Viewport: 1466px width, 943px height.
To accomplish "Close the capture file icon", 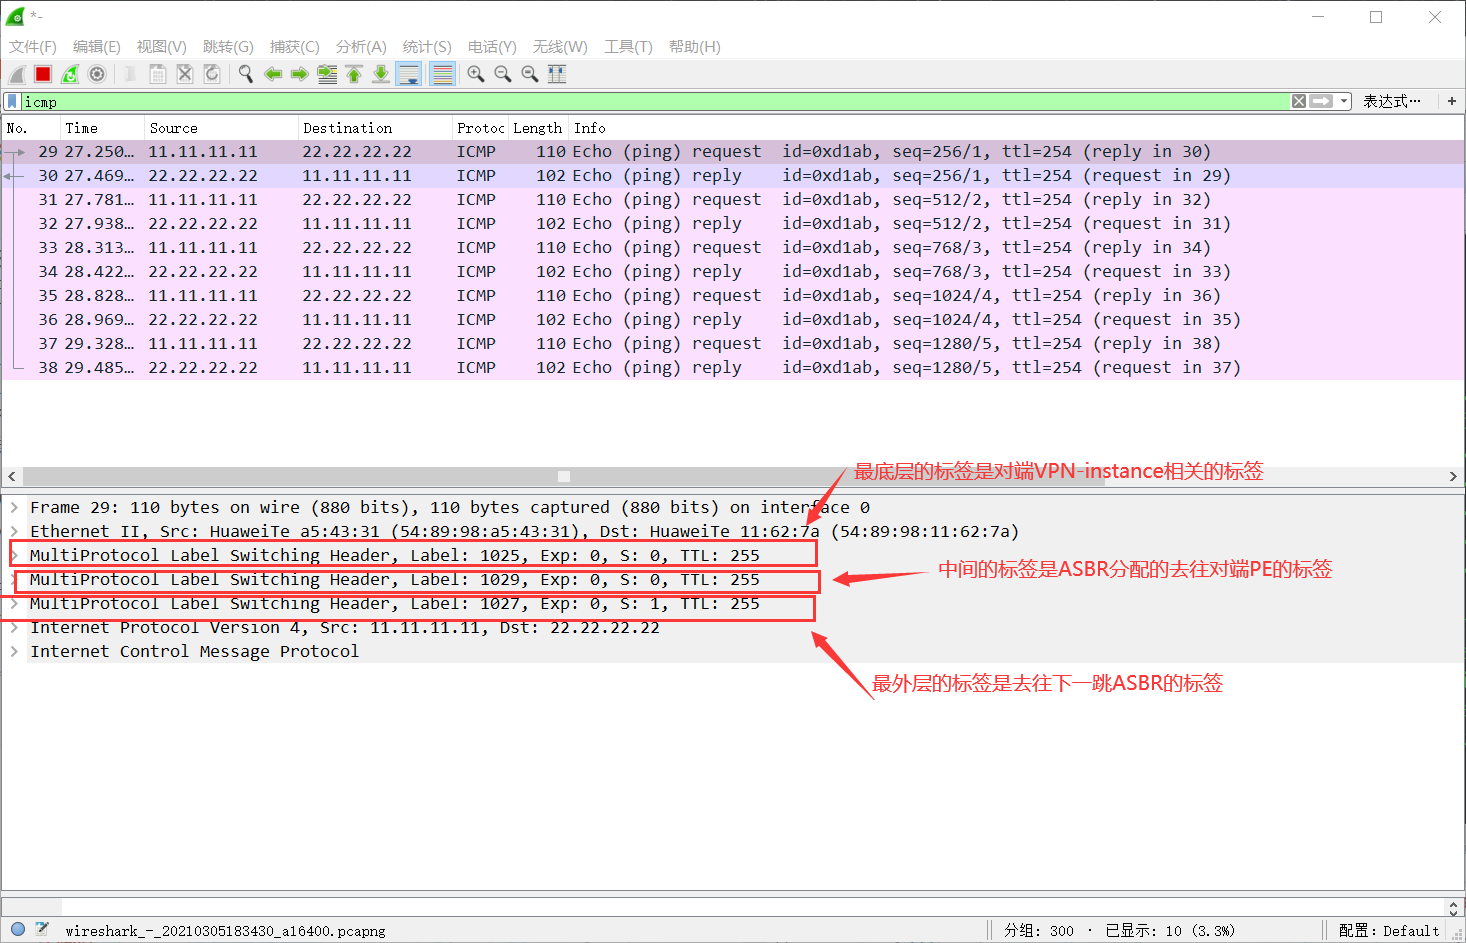I will [x=184, y=74].
